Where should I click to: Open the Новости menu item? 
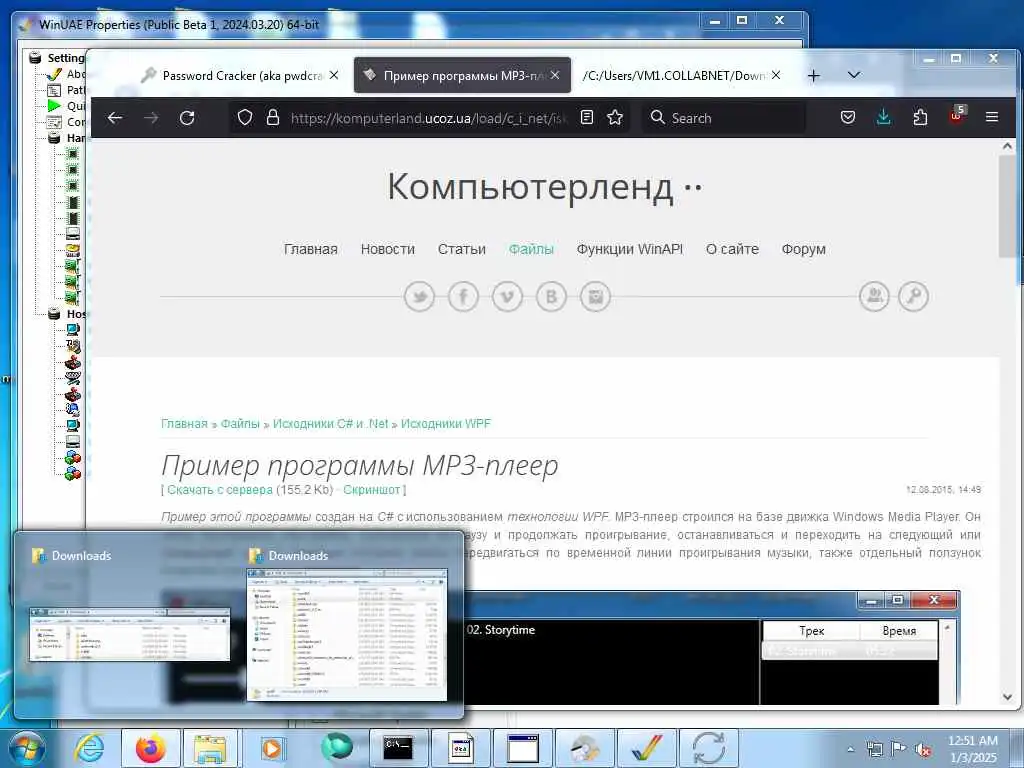[388, 249]
